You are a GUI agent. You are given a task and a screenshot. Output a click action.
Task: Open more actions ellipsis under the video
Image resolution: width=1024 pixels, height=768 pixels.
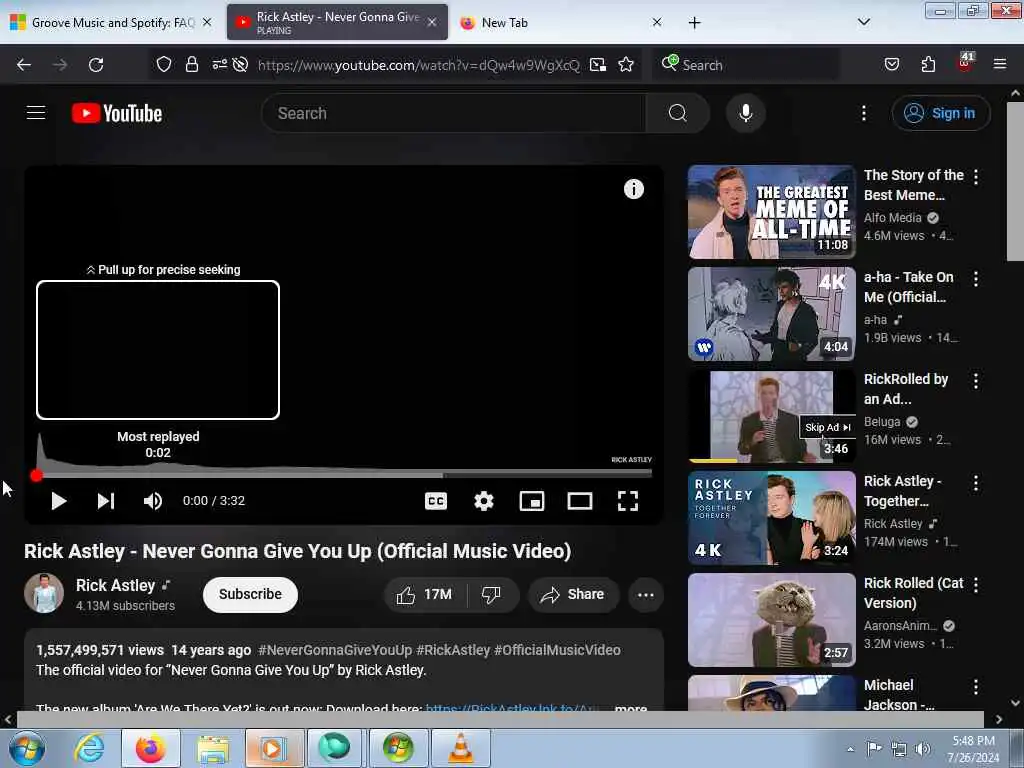coord(645,594)
